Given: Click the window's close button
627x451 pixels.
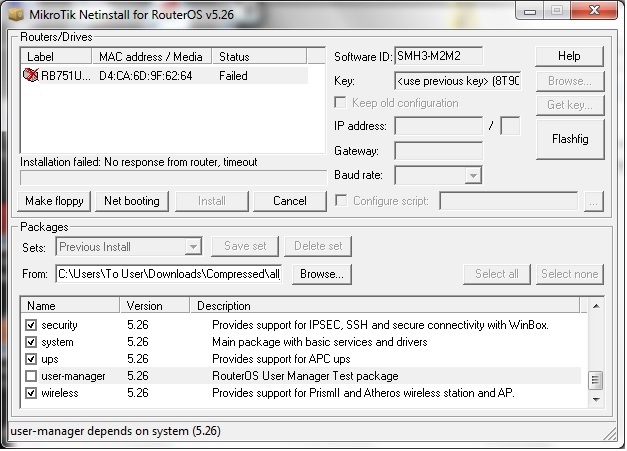Looking at the screenshot, I should [594, 10].
